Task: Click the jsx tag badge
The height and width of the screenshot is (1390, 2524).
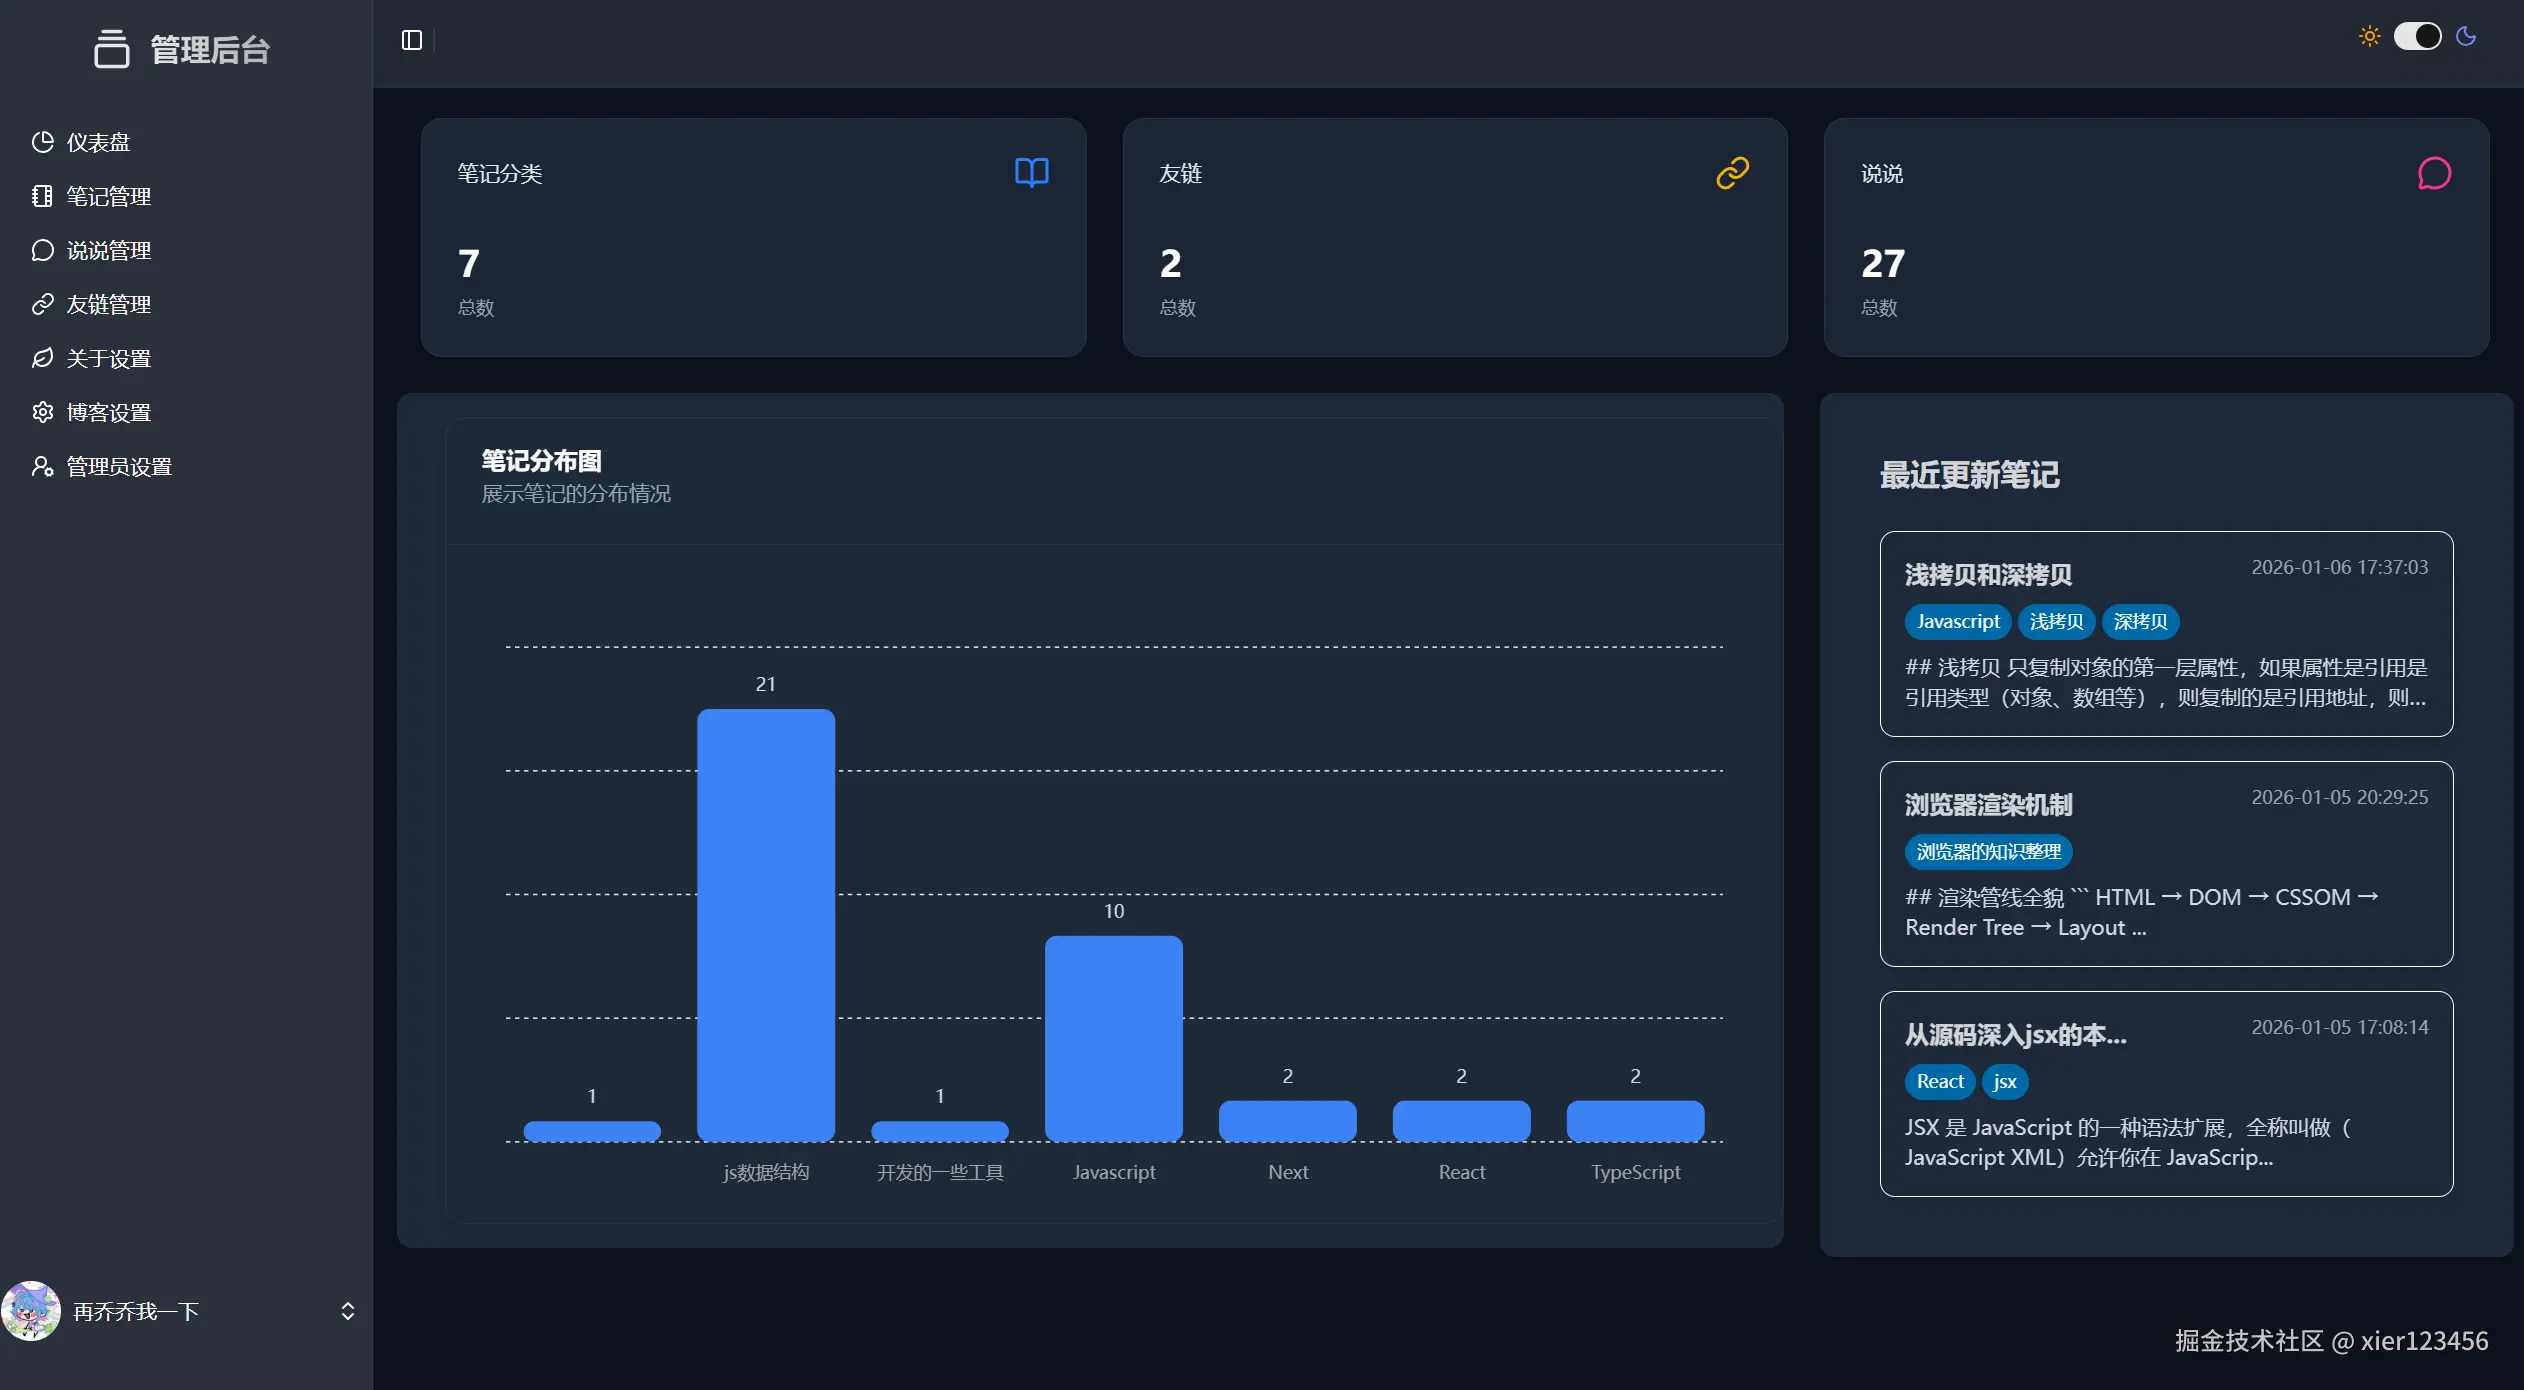Action: [2004, 1081]
